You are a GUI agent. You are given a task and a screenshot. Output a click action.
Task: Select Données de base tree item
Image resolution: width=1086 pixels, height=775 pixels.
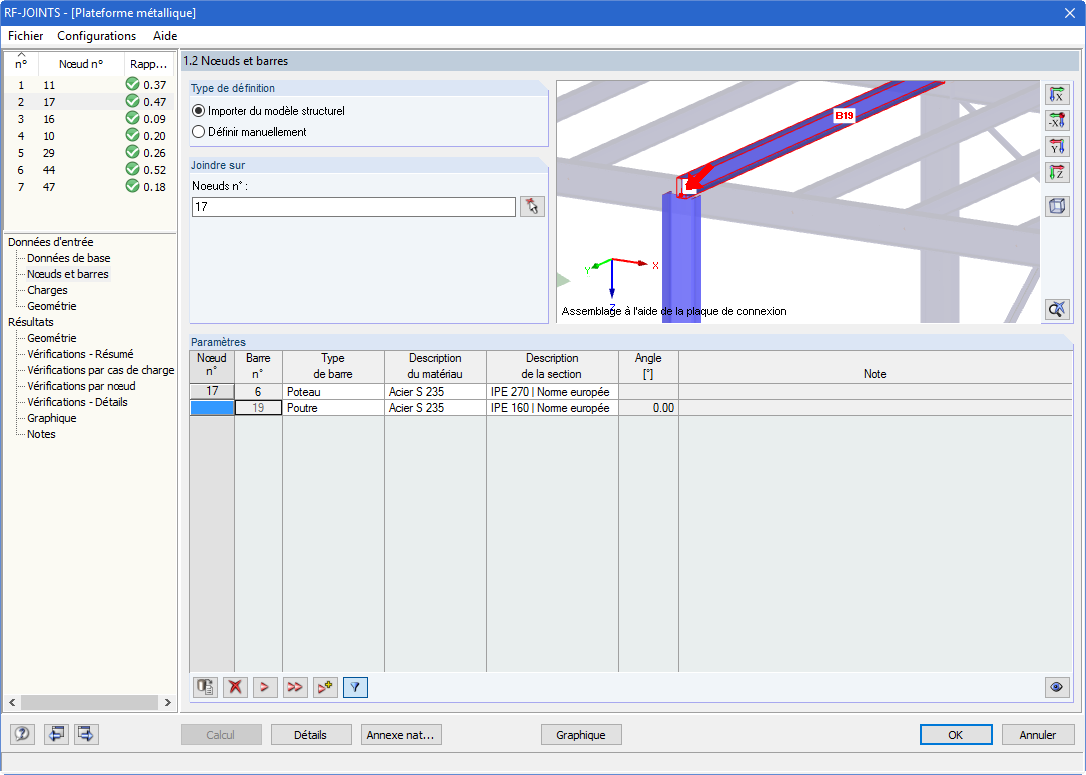click(x=69, y=258)
